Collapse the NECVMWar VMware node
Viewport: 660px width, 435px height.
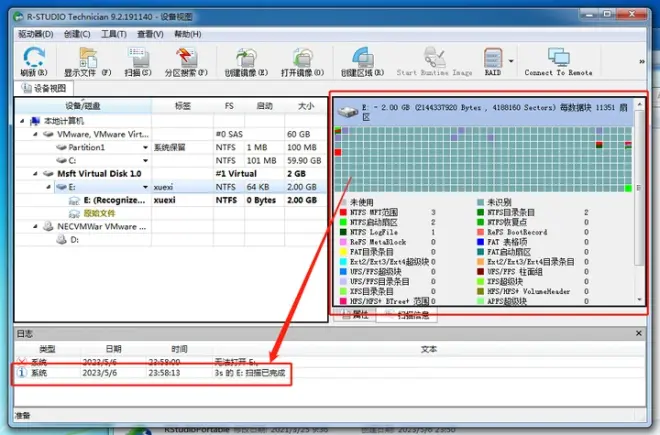tap(35, 227)
